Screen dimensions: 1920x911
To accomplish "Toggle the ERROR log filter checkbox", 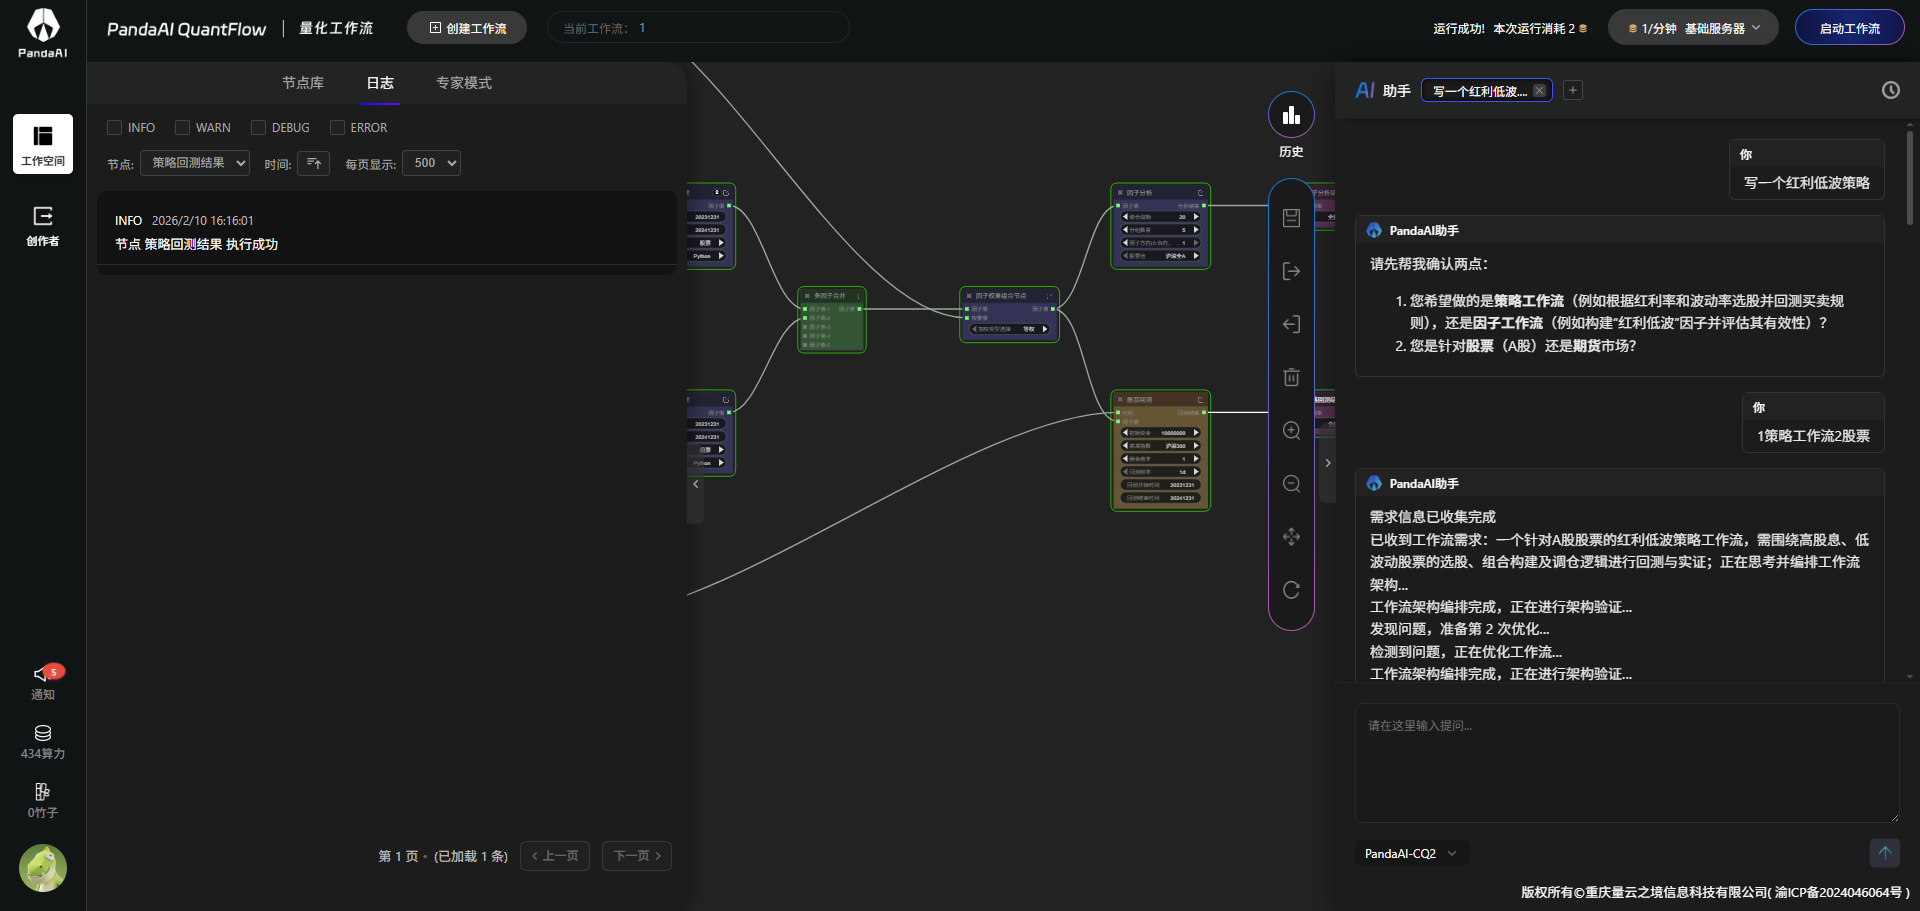I will click(337, 128).
